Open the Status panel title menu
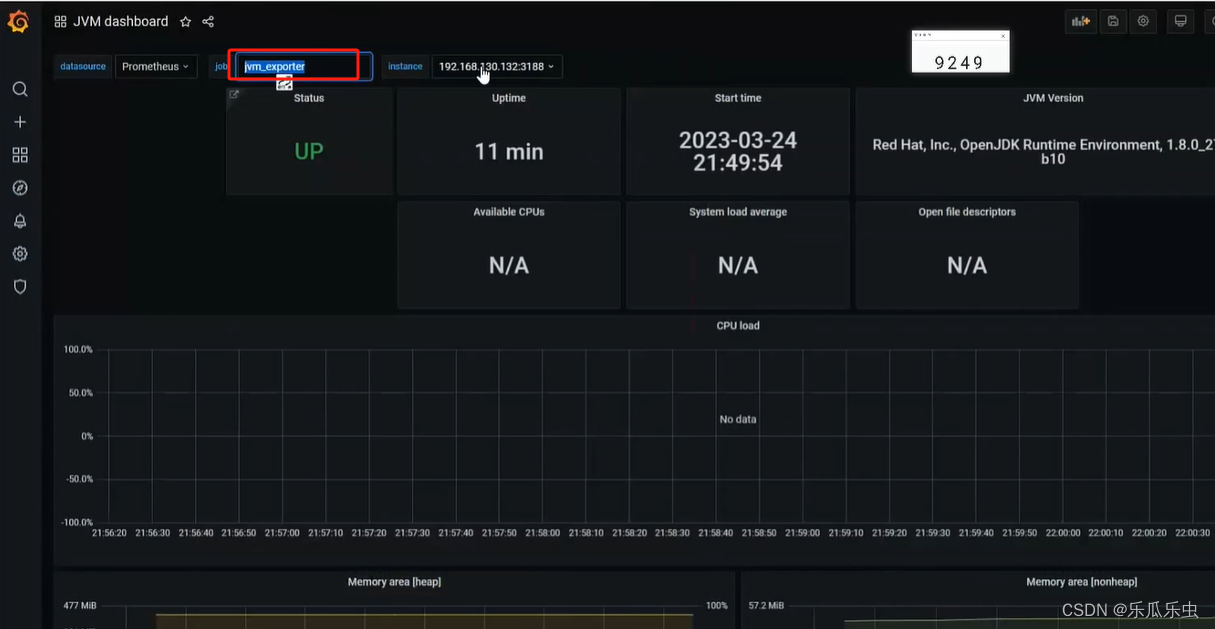This screenshot has width=1215, height=629. (x=309, y=98)
